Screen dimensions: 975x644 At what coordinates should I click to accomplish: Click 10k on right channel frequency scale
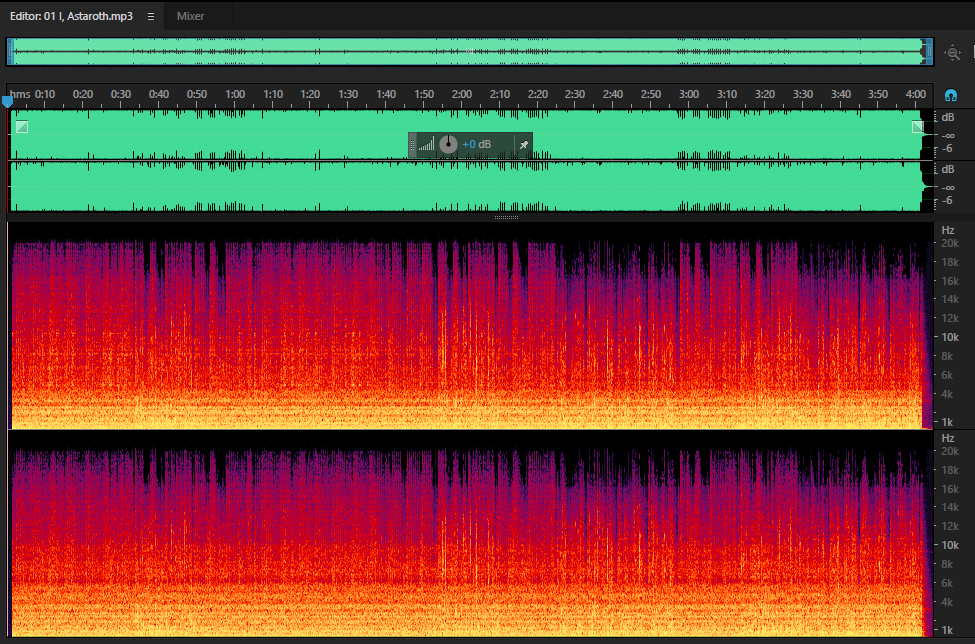(x=950, y=545)
